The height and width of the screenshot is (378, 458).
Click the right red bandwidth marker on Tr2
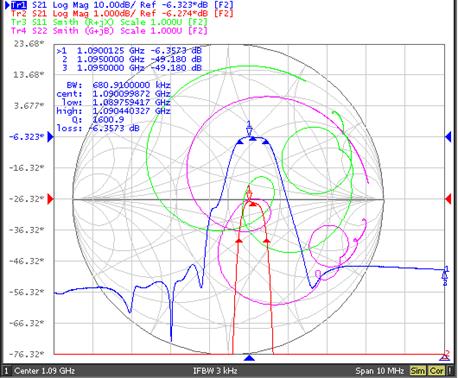[x=267, y=240]
